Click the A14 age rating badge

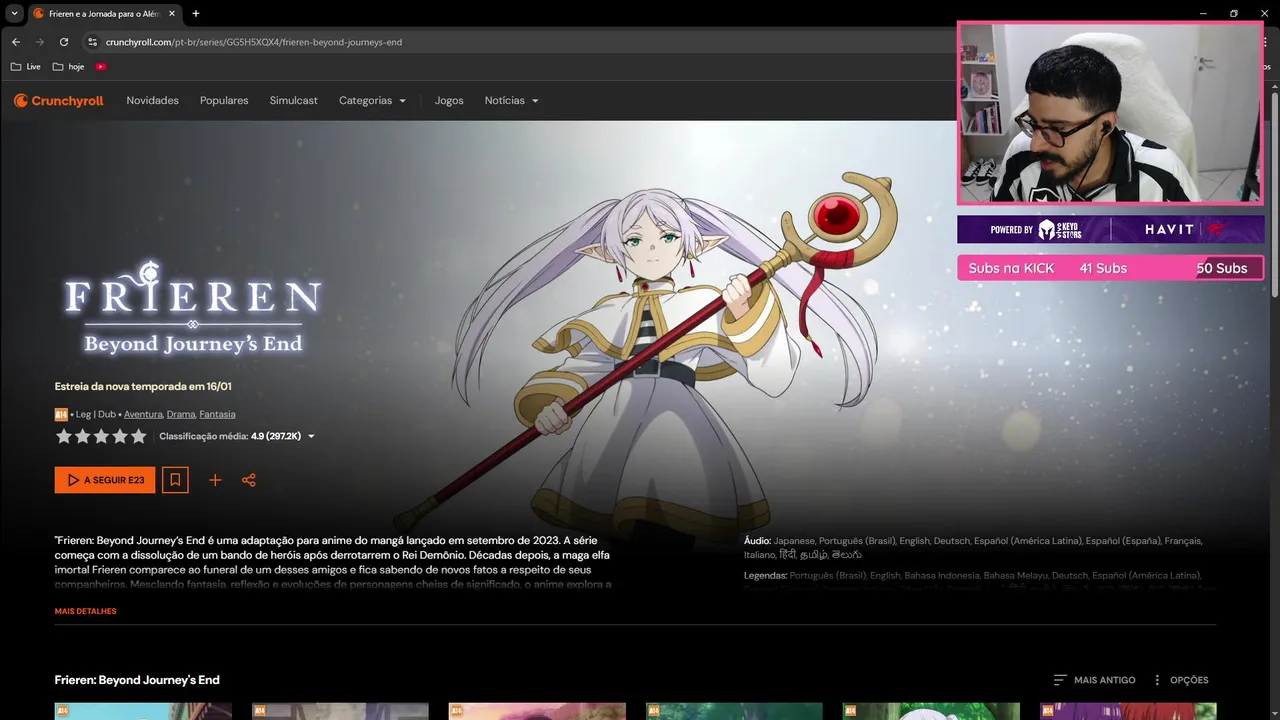pos(61,414)
